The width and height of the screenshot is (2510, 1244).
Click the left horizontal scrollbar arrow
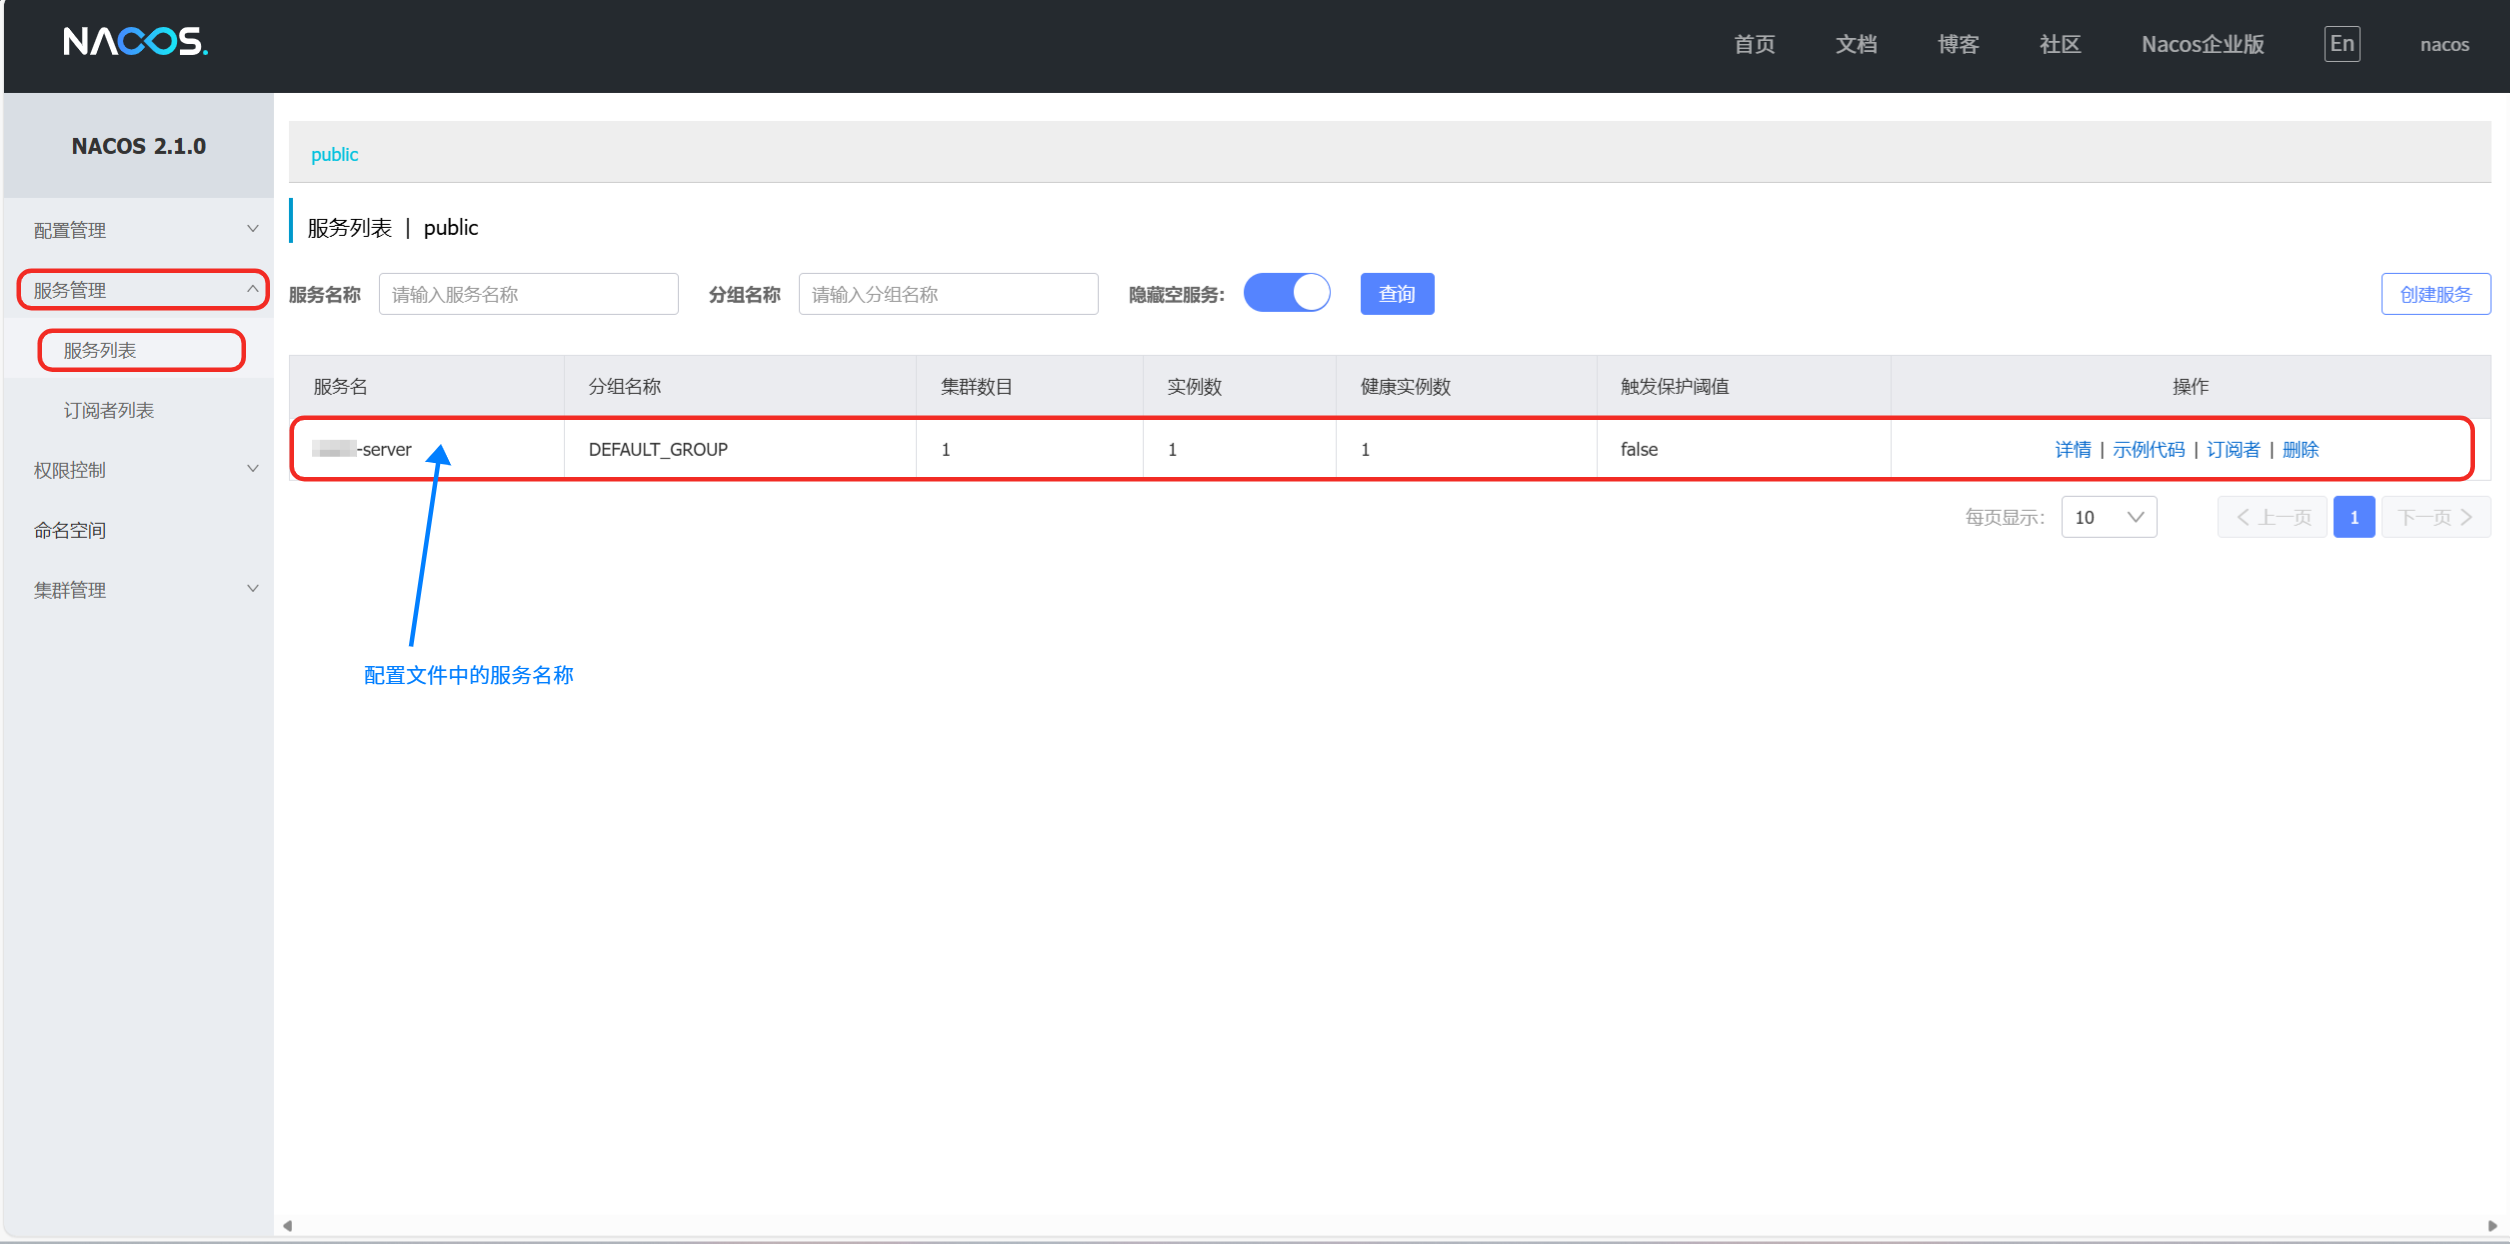pos(287,1226)
